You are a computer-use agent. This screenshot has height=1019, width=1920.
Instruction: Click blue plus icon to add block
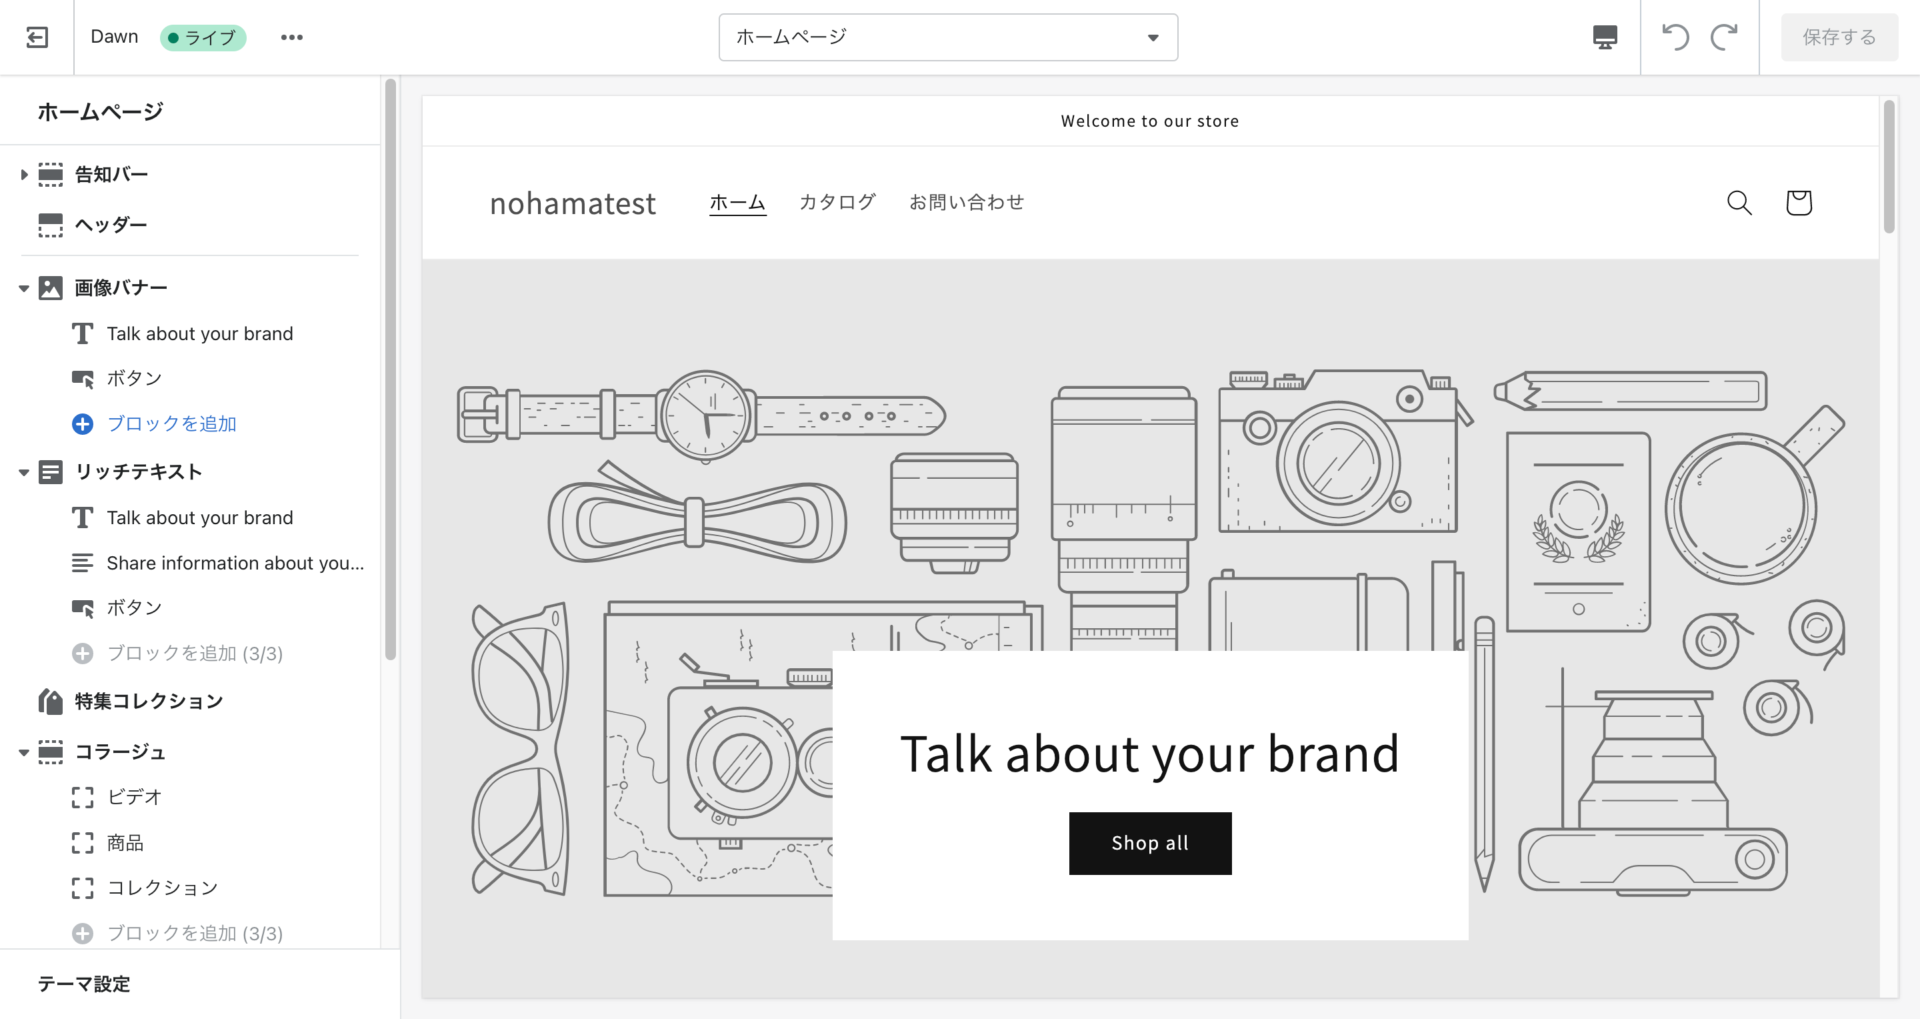(x=83, y=424)
